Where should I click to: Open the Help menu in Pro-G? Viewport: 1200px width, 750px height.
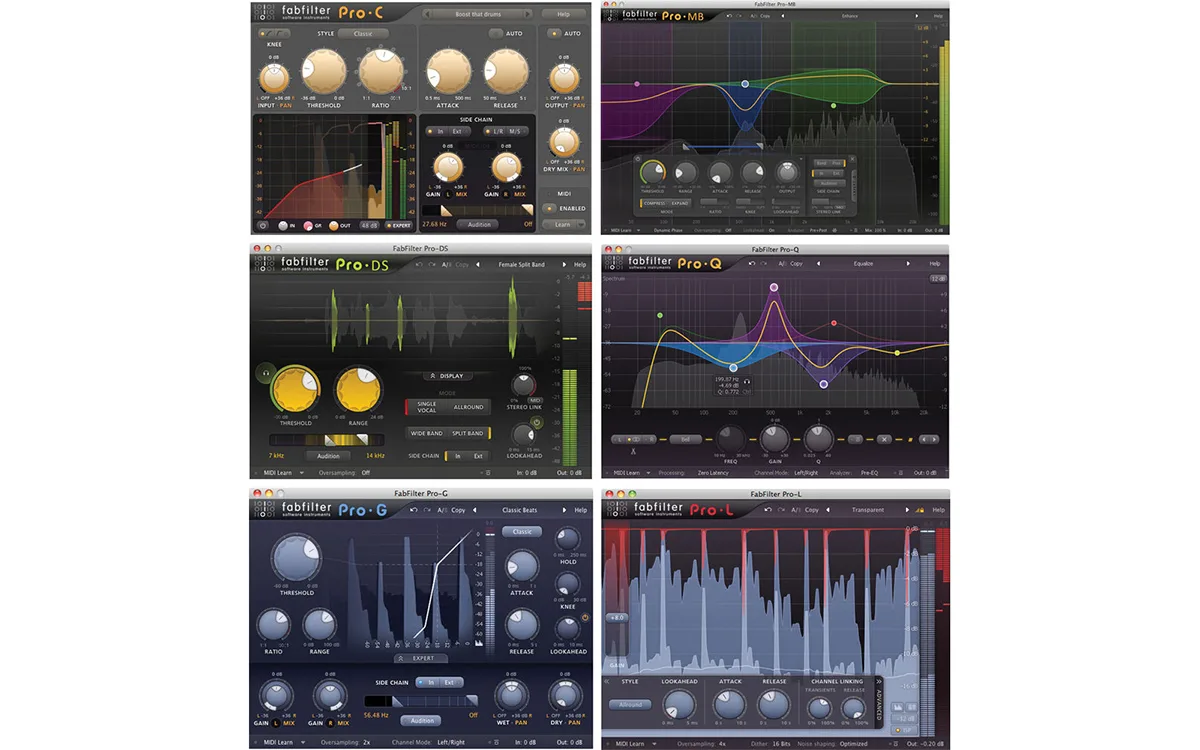[581, 510]
